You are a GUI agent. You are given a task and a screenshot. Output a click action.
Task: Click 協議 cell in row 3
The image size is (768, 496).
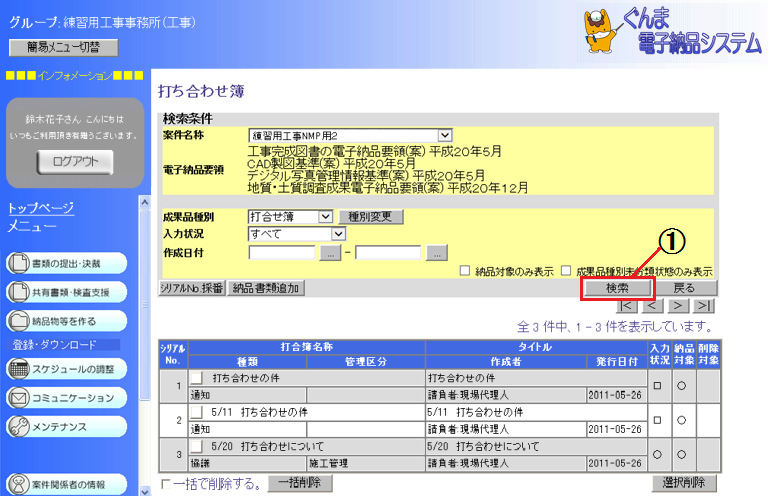[247, 463]
